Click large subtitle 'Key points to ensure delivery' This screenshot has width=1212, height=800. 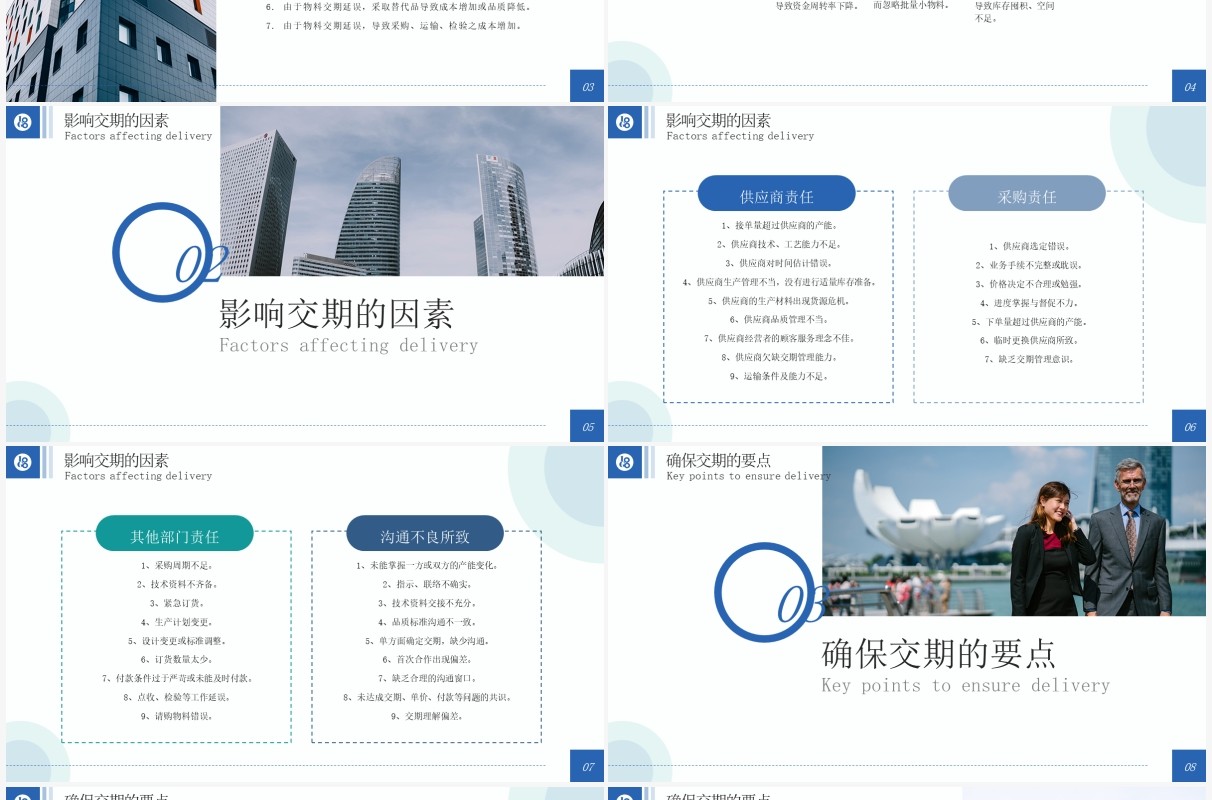pos(966,685)
